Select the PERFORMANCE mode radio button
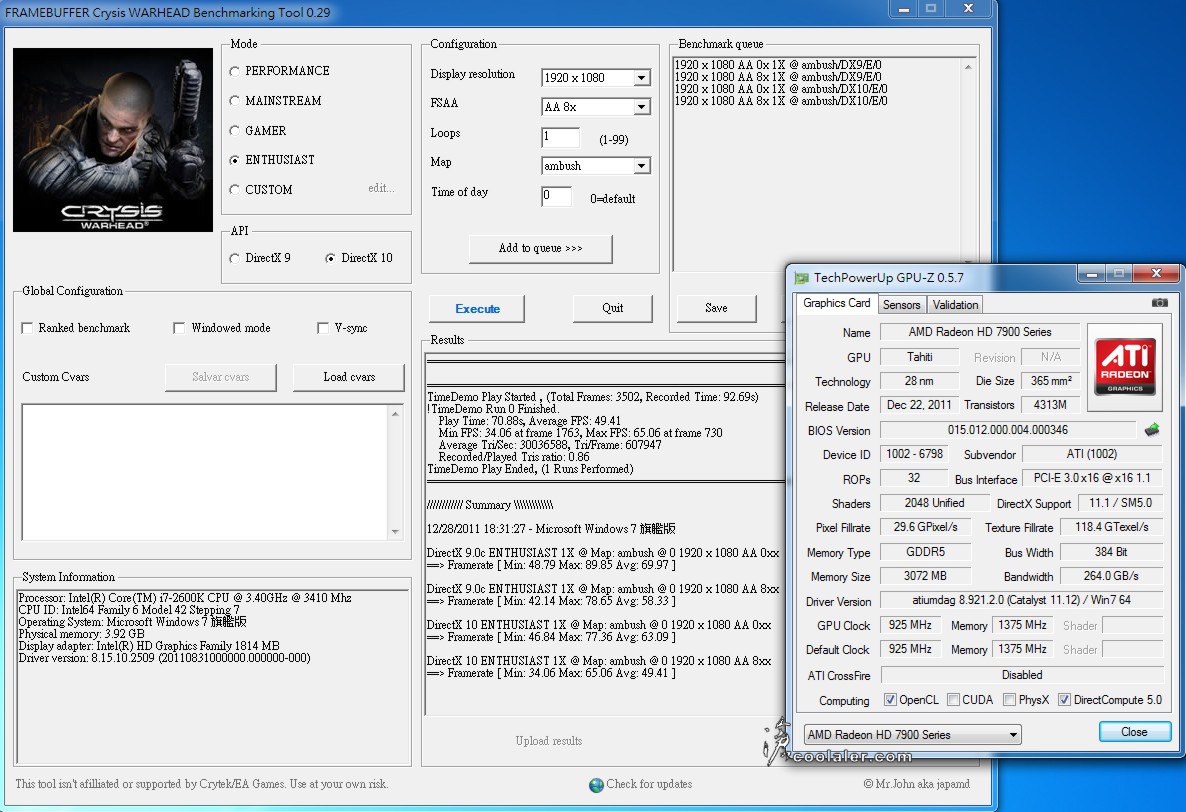1186x812 pixels. [x=234, y=71]
